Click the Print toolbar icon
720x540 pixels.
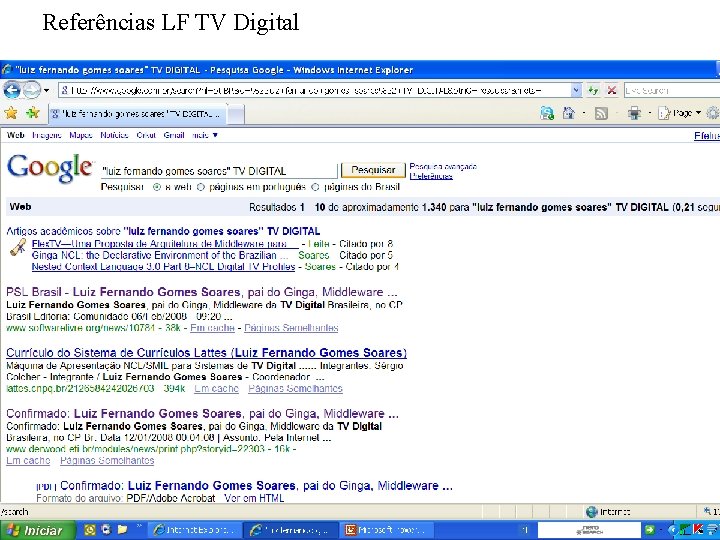click(x=635, y=113)
